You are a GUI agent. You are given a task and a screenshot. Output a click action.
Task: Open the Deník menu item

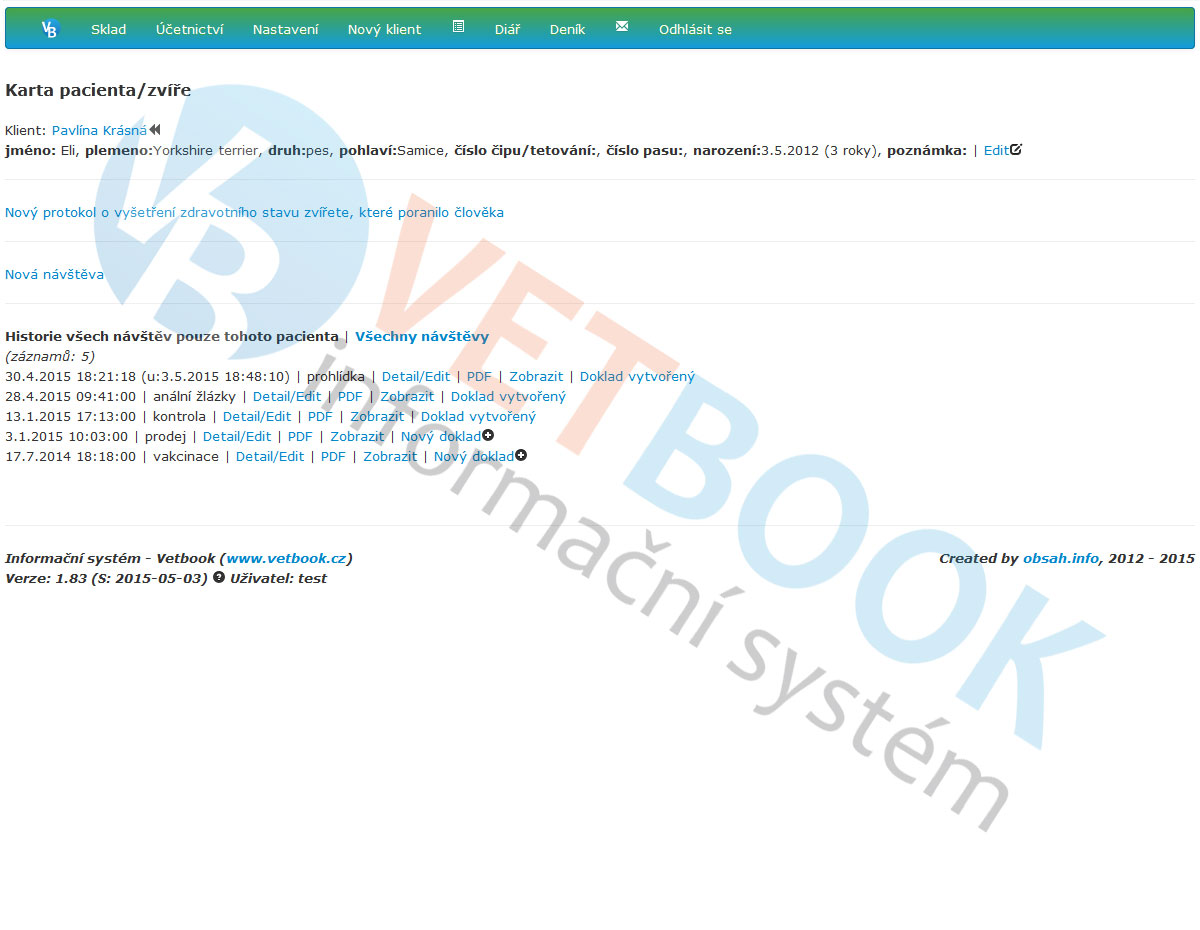pos(567,29)
